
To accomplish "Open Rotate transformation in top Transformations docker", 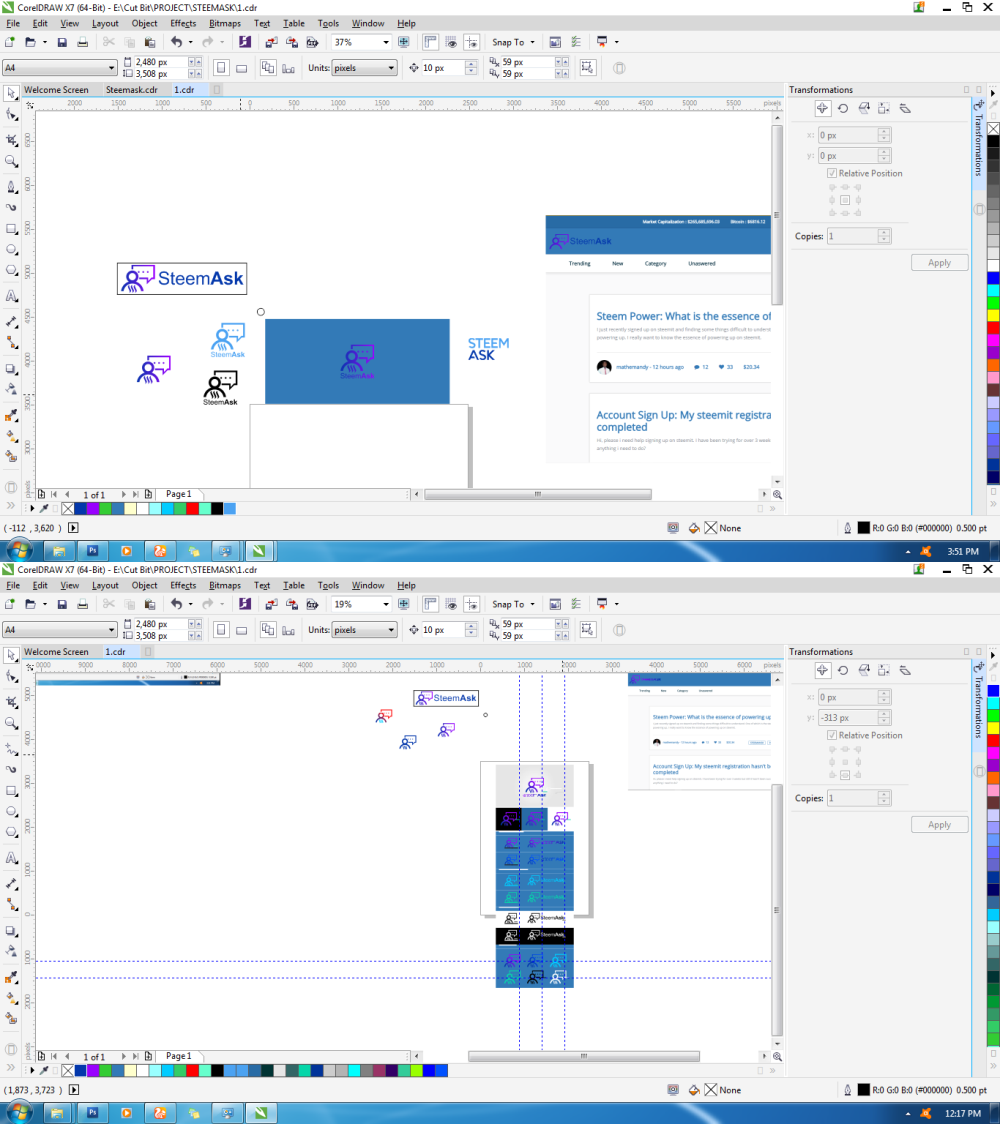I will tap(843, 108).
